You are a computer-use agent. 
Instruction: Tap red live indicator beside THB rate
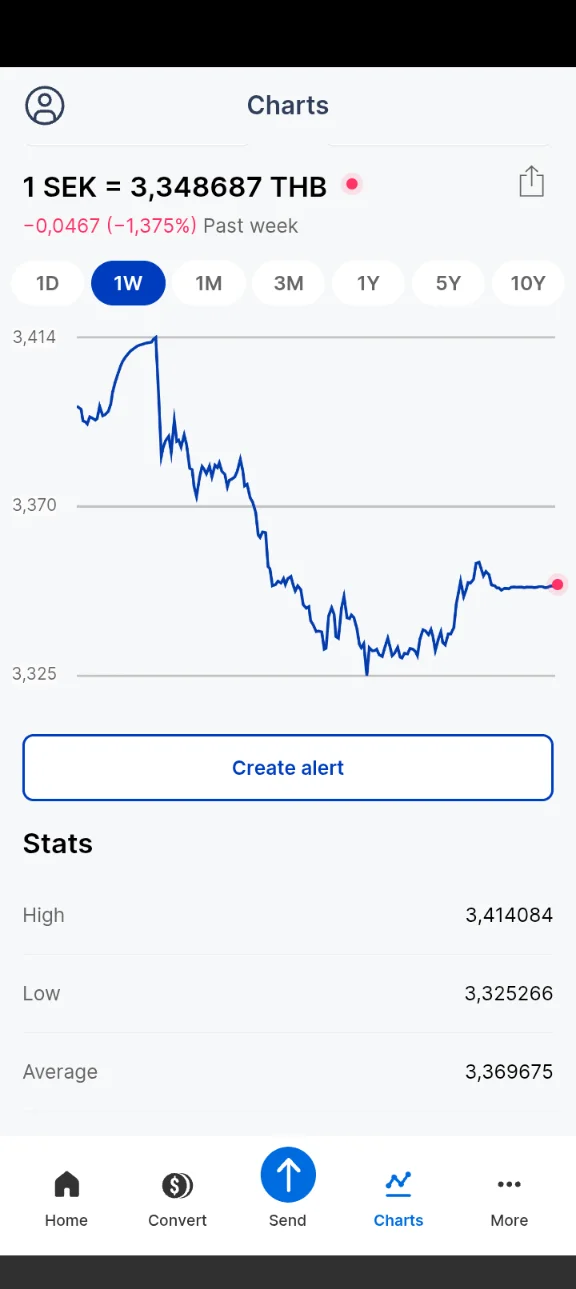[352, 184]
